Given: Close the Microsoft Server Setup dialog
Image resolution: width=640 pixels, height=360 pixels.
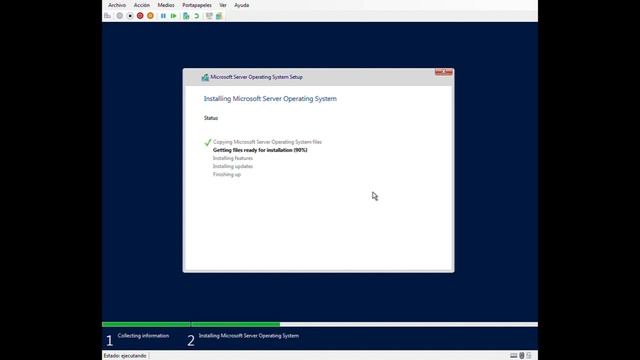Looking at the screenshot, I should [x=443, y=72].
